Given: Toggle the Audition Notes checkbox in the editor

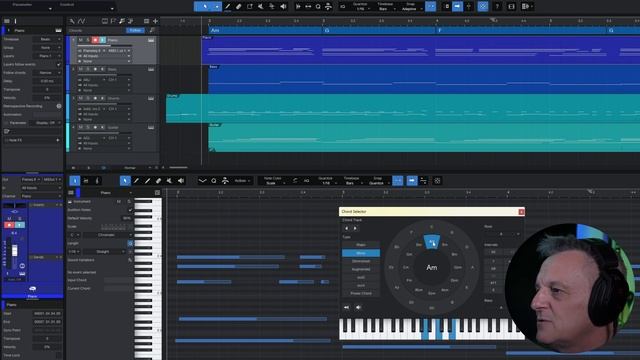Looking at the screenshot, I should pyautogui.click(x=130, y=210).
